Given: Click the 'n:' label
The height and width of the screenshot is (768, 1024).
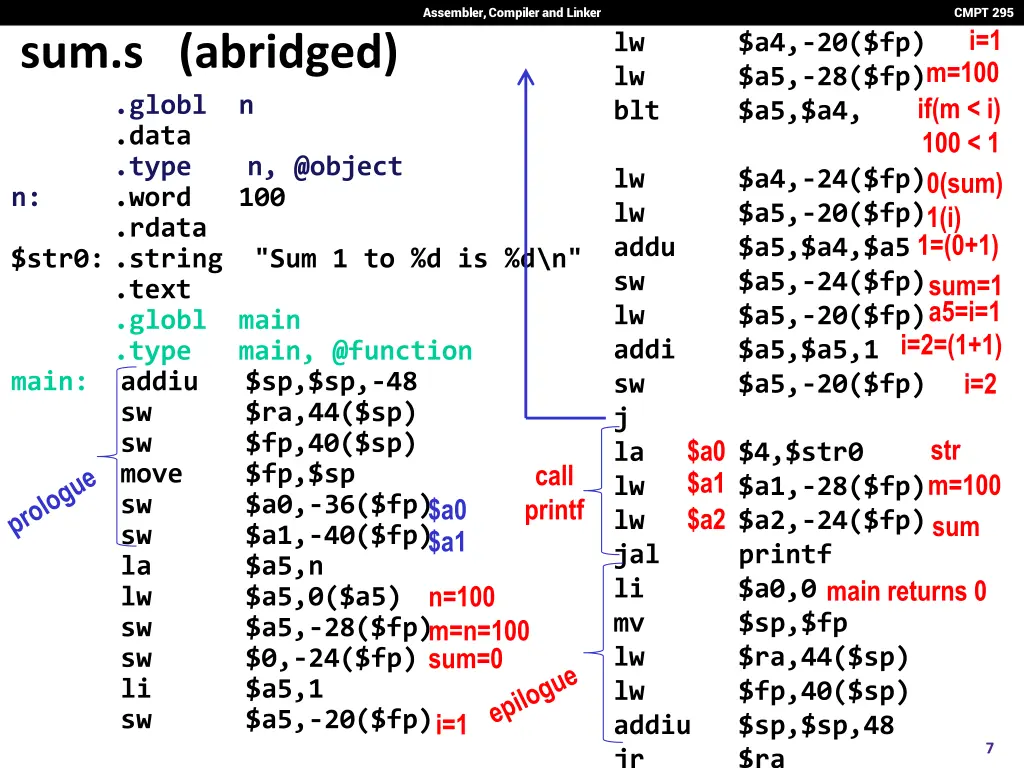Looking at the screenshot, I should point(25,197).
